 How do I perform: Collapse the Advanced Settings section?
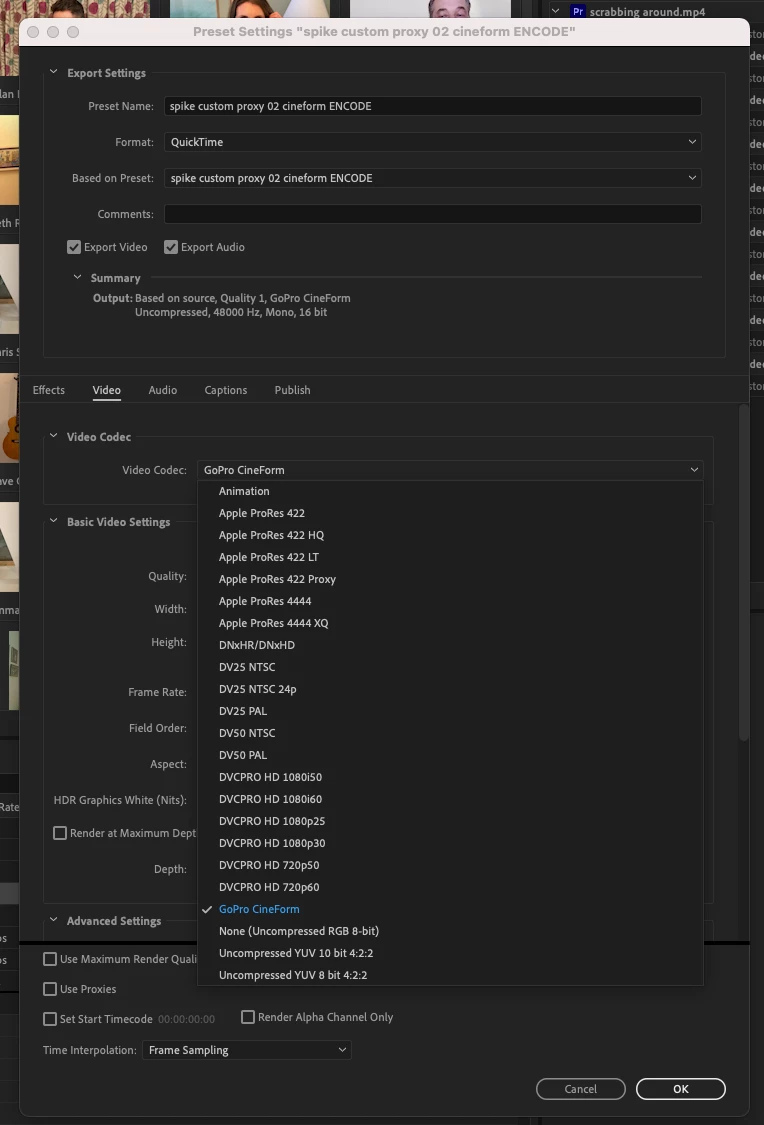coord(54,921)
